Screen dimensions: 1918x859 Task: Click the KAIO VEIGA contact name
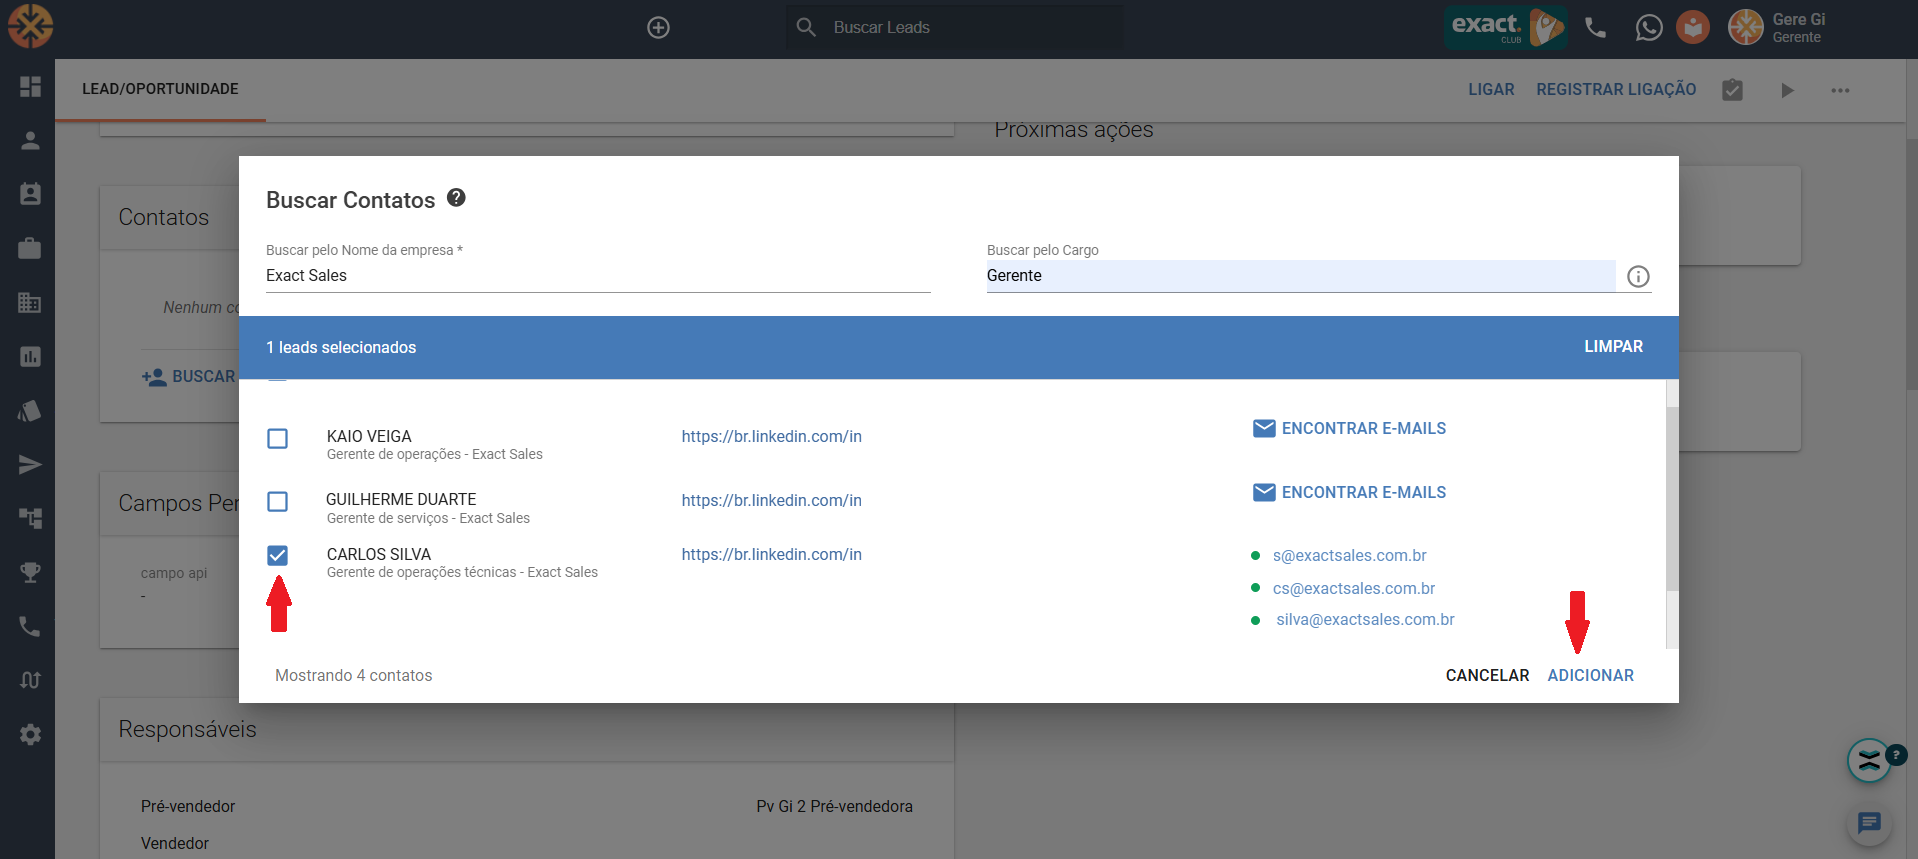click(369, 436)
